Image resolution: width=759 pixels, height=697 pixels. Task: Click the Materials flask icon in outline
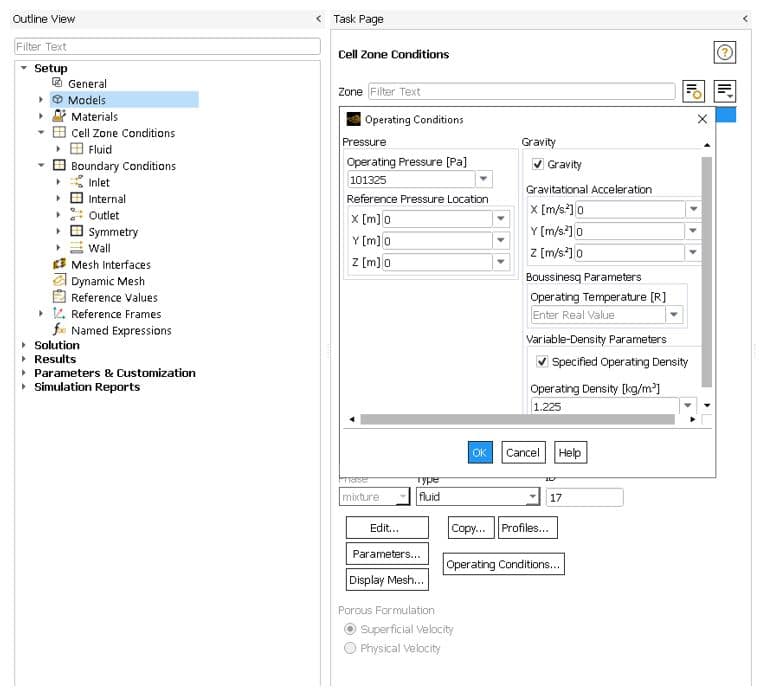point(59,116)
